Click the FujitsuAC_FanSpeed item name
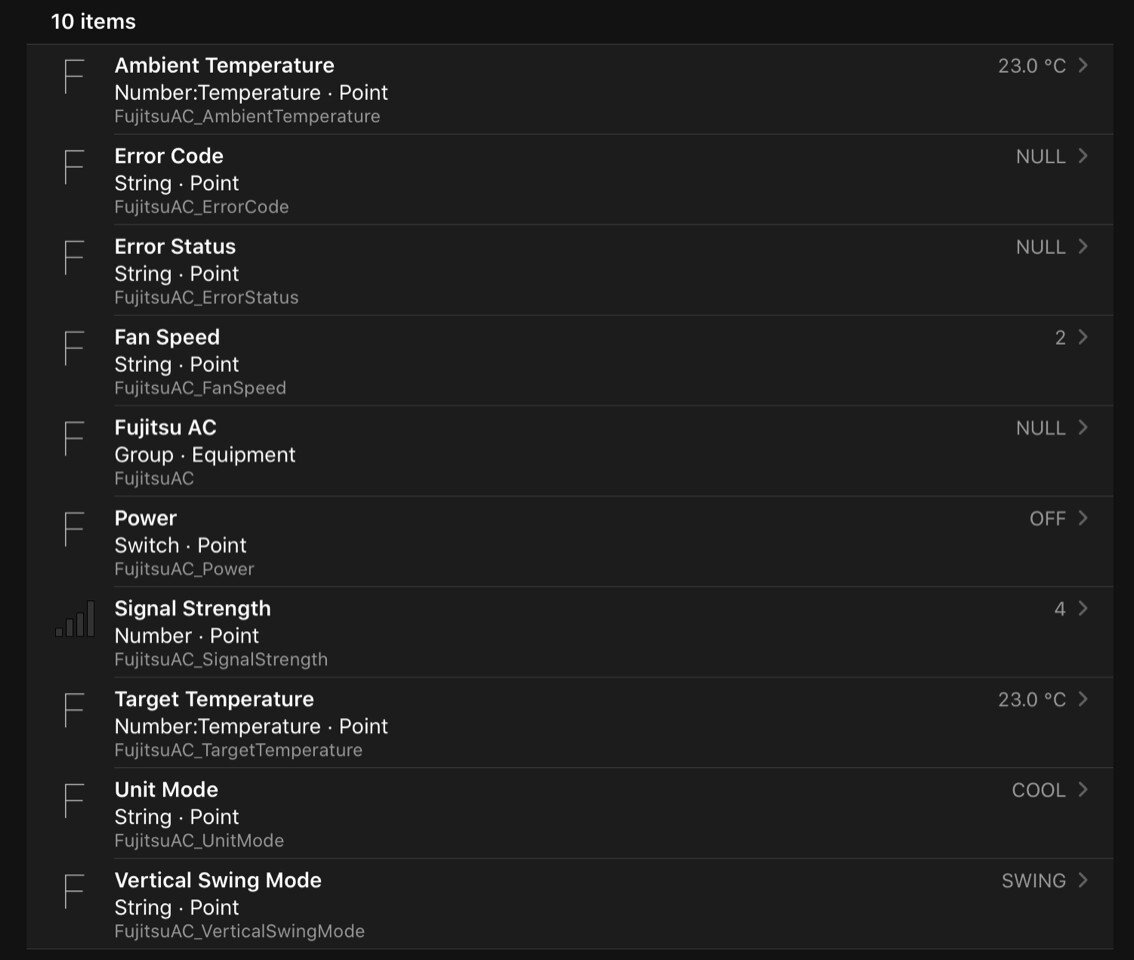The width and height of the screenshot is (1134, 960). 200,388
